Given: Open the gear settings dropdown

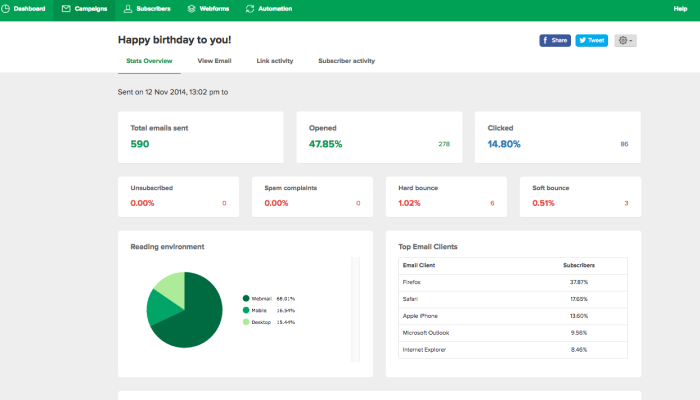Looking at the screenshot, I should tap(625, 41).
